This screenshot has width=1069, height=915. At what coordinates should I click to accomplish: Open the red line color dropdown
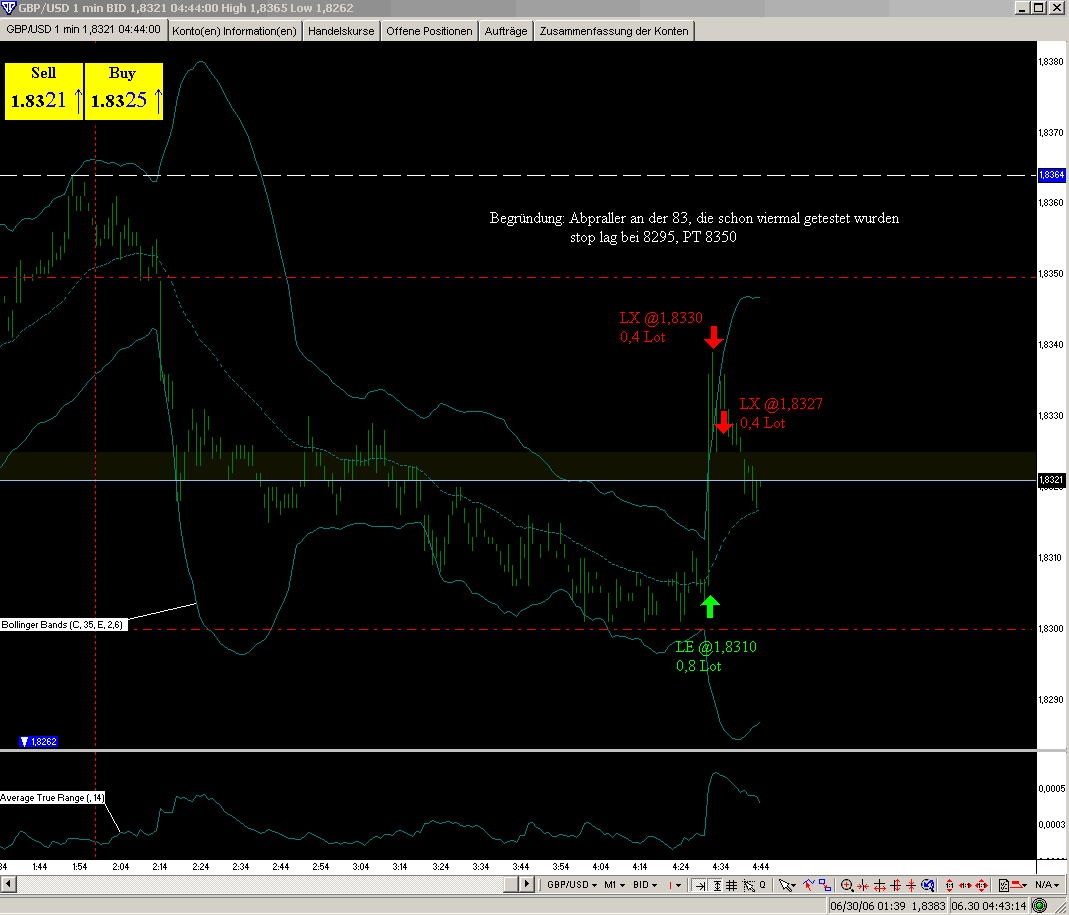677,885
